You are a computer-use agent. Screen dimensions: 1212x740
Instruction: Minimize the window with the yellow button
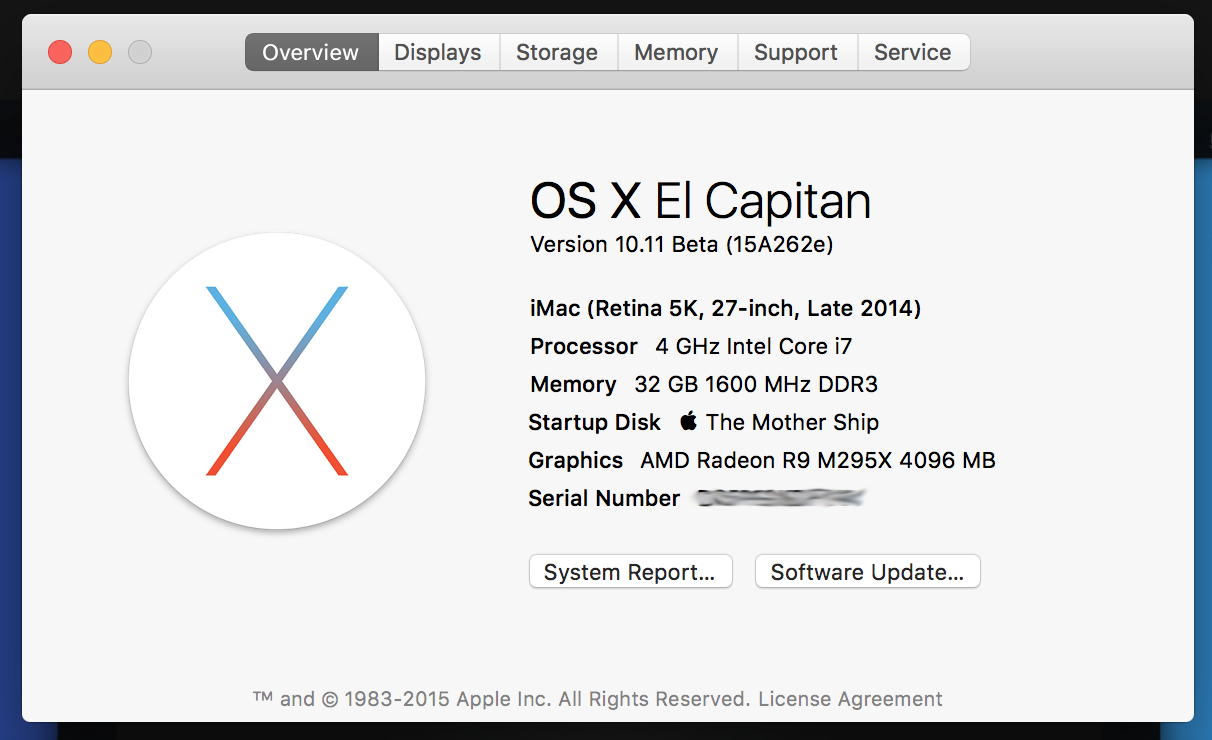pos(100,52)
